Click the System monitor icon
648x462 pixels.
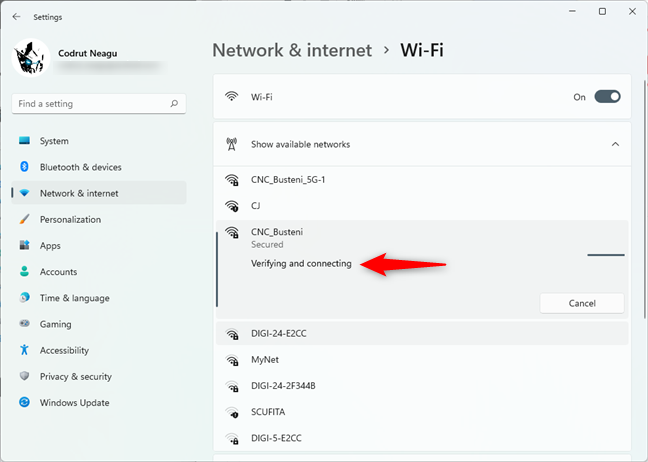point(24,141)
